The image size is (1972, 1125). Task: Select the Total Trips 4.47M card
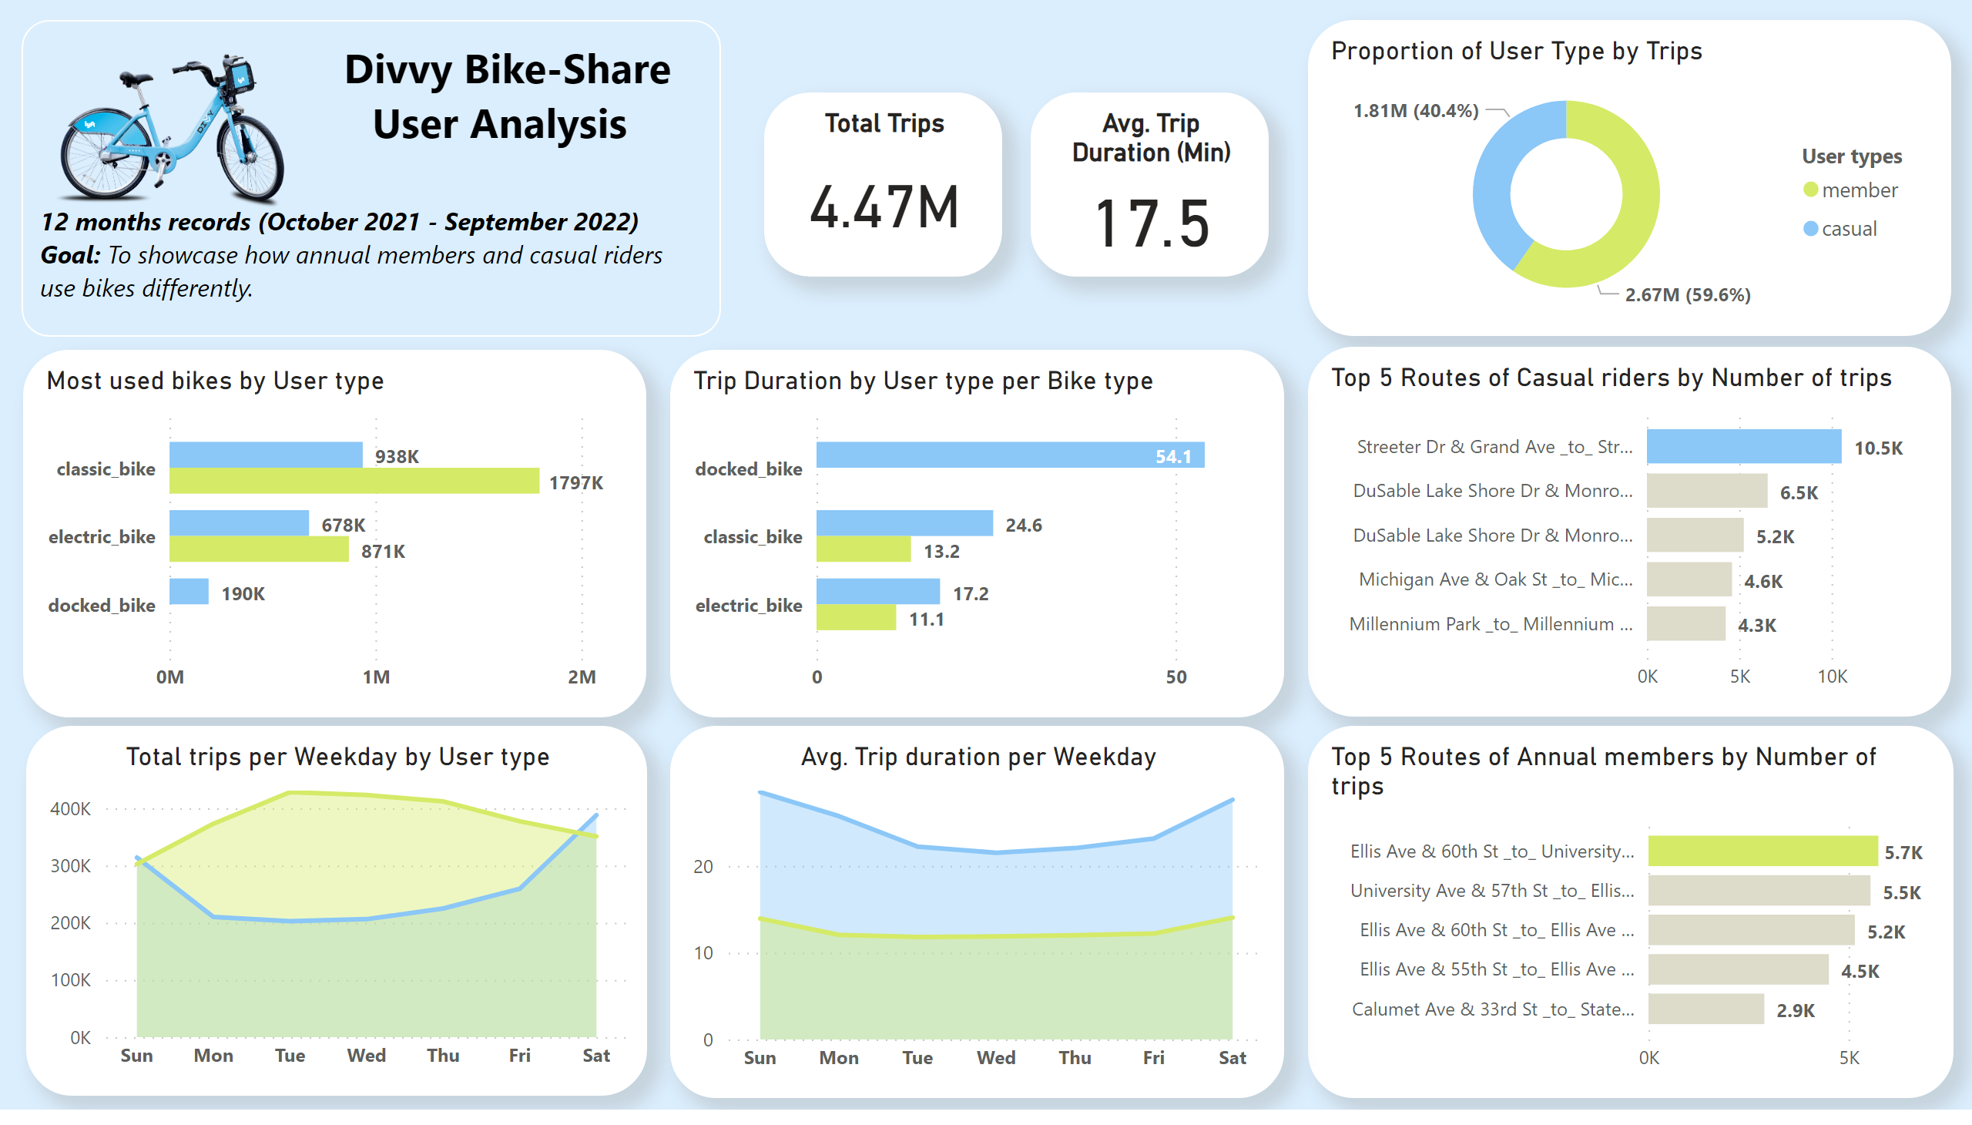click(883, 185)
